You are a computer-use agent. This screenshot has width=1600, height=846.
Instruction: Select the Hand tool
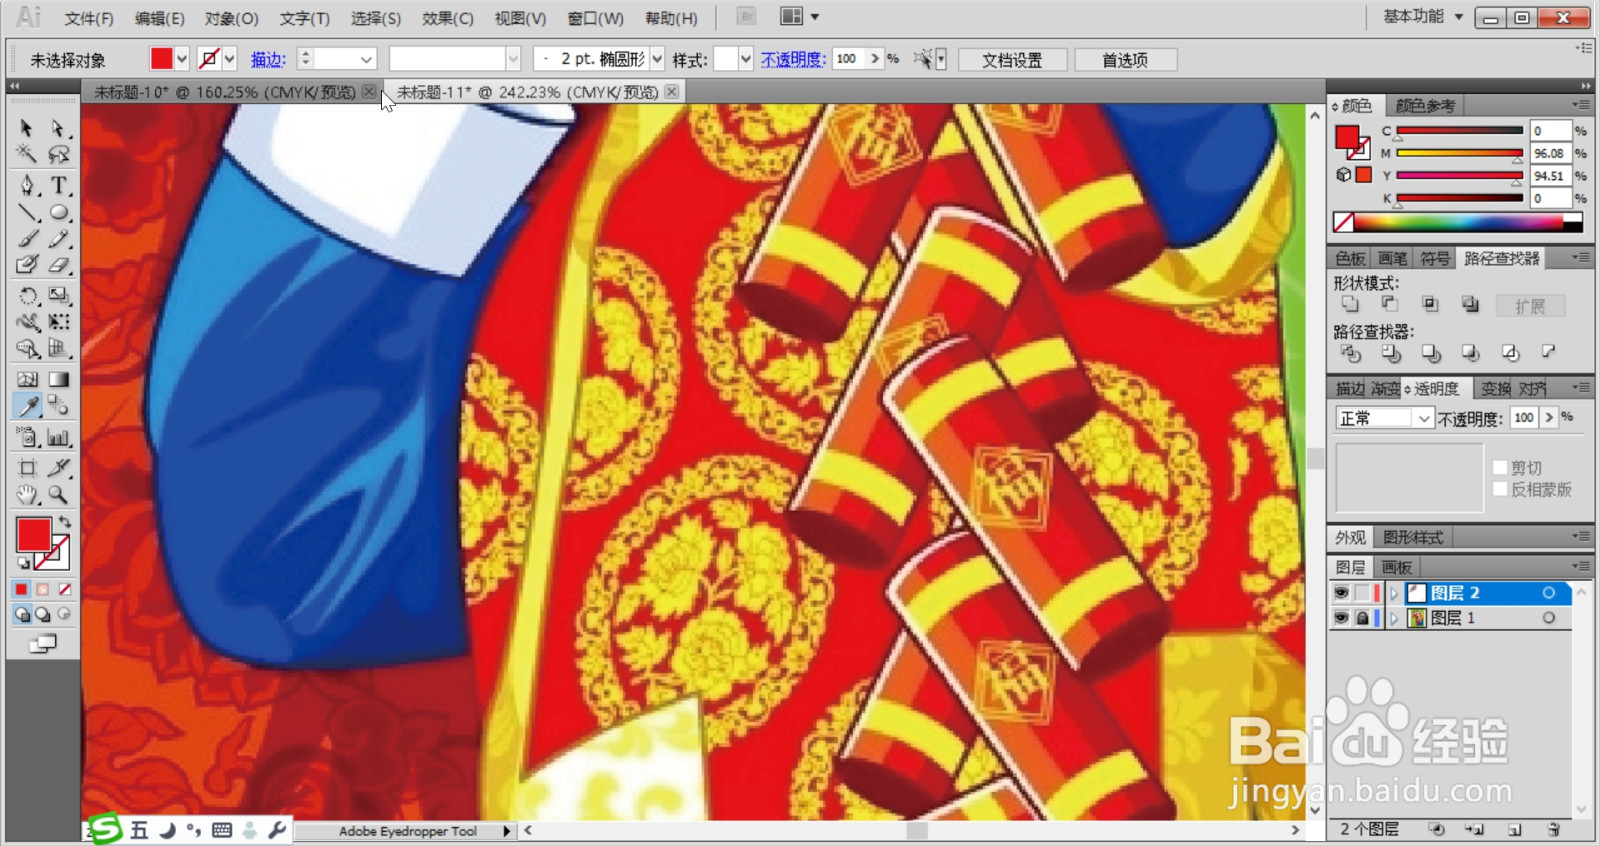click(28, 494)
